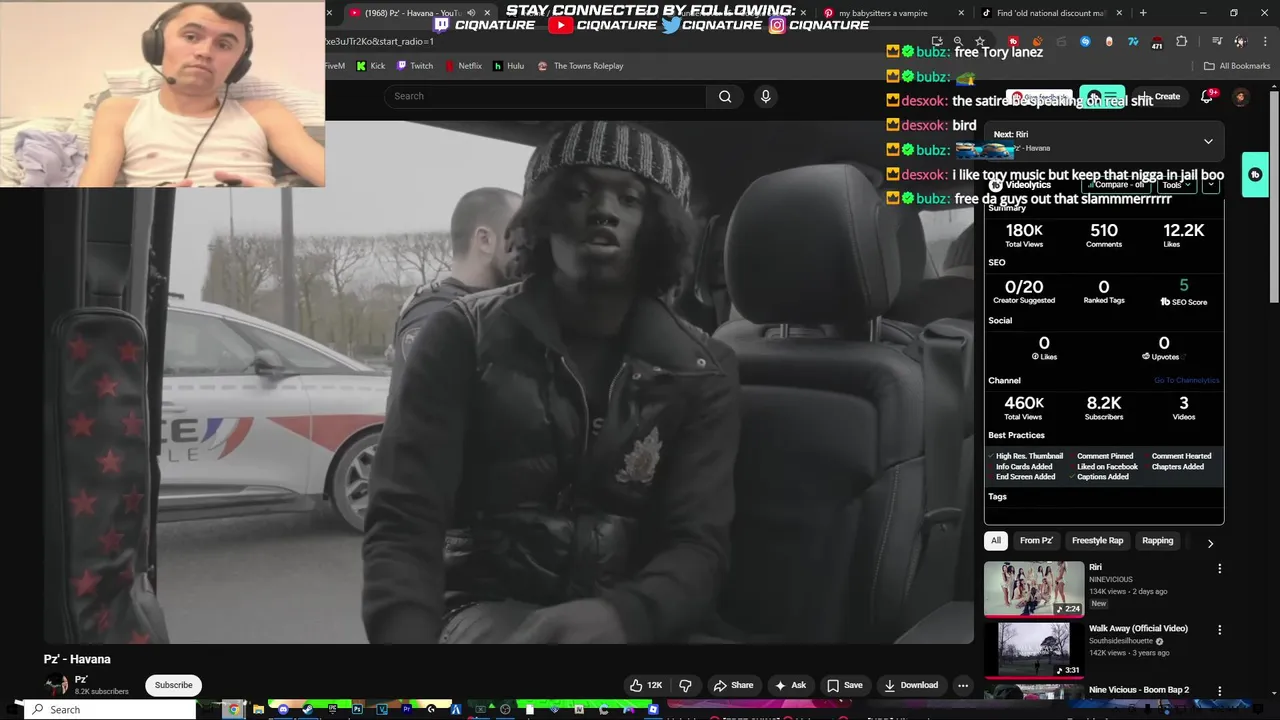1280x720 pixels.
Task: Click the Pz' channel name below the title
Action: click(81, 680)
